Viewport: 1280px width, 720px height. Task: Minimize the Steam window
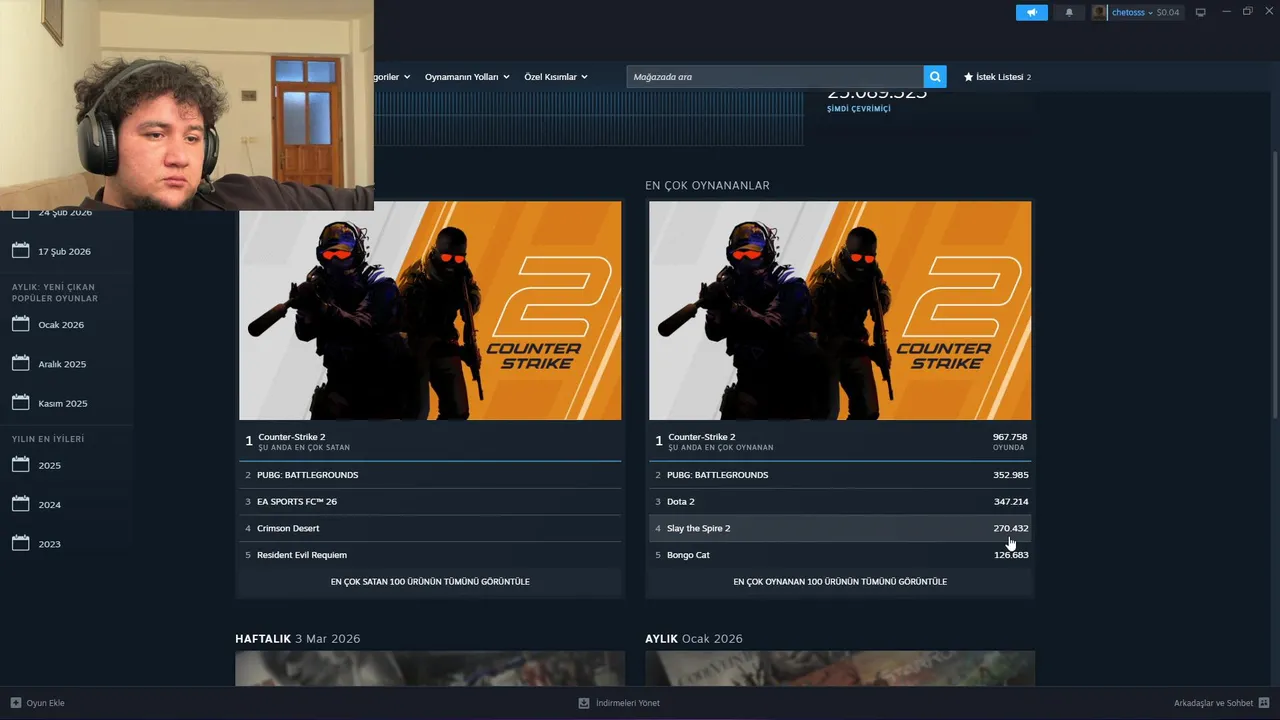[1226, 11]
